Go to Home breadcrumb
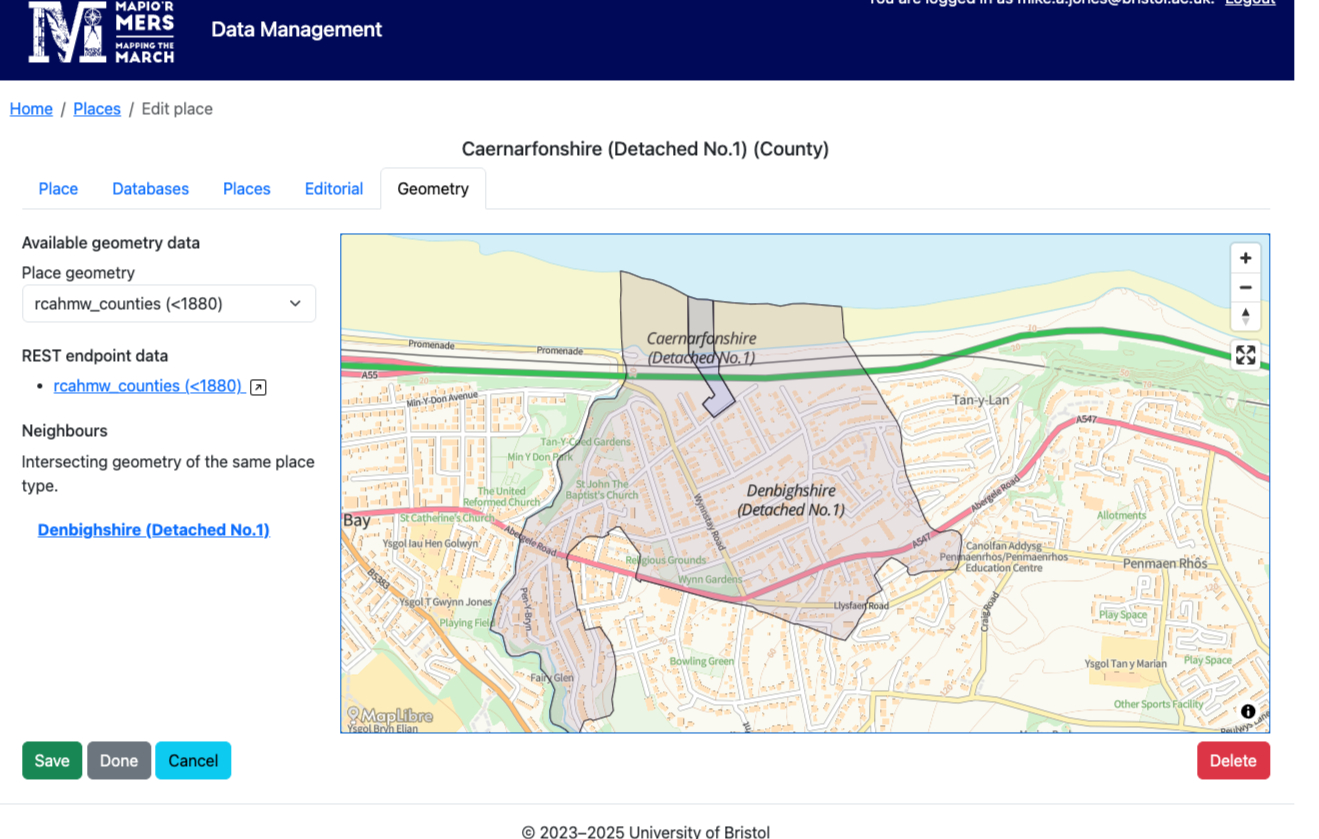Screen dimensions: 1319x839 (31, 109)
